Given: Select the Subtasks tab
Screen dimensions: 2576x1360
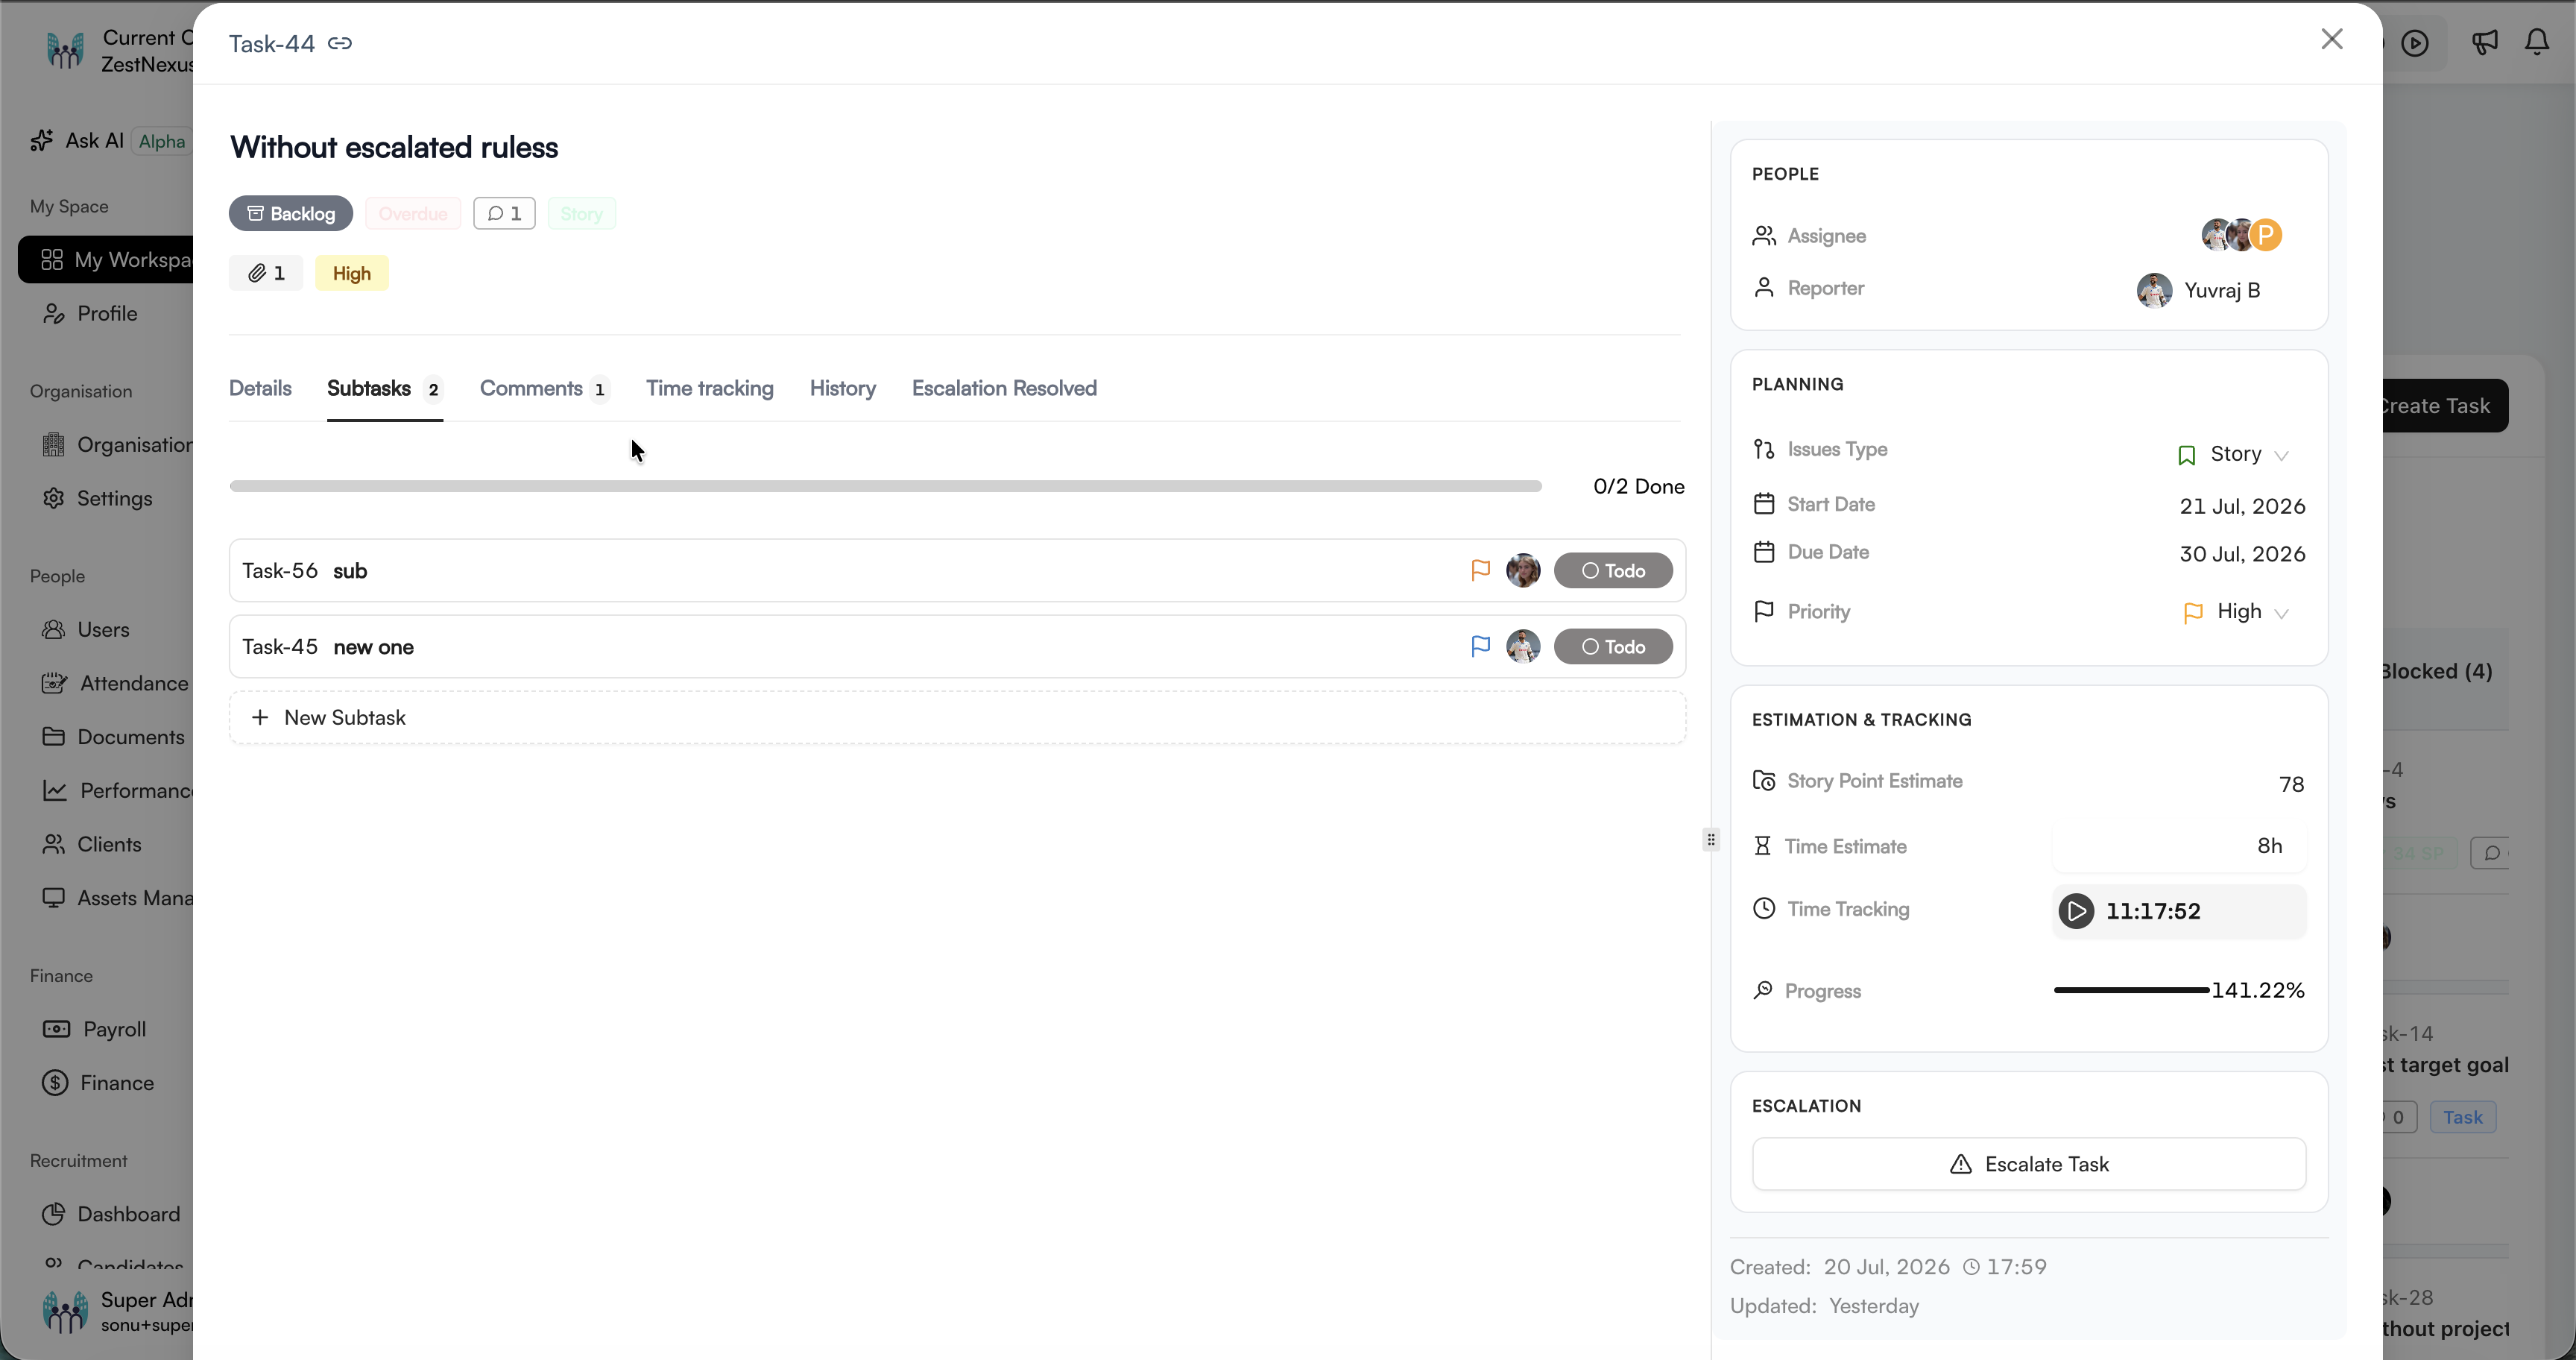Looking at the screenshot, I should tap(385, 388).
